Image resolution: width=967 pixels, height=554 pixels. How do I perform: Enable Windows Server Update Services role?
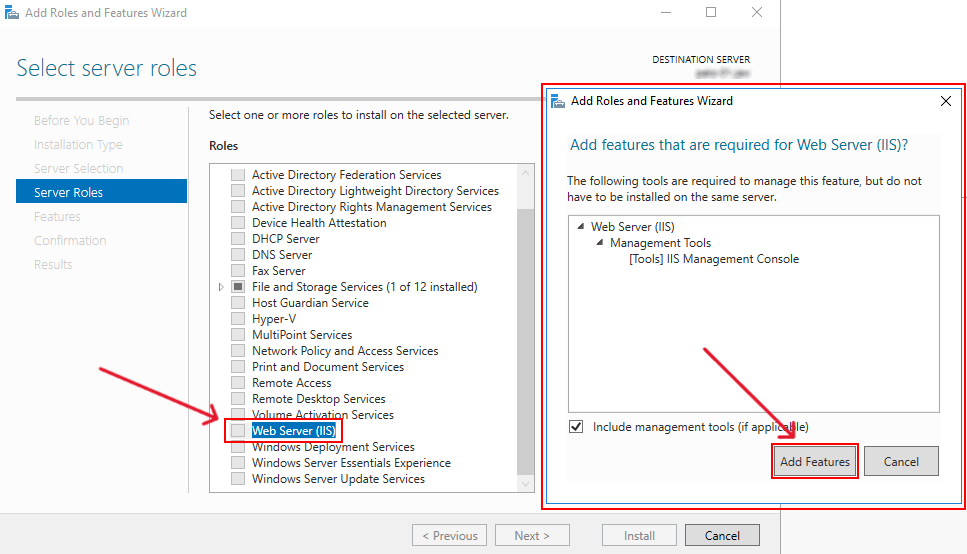(238, 479)
